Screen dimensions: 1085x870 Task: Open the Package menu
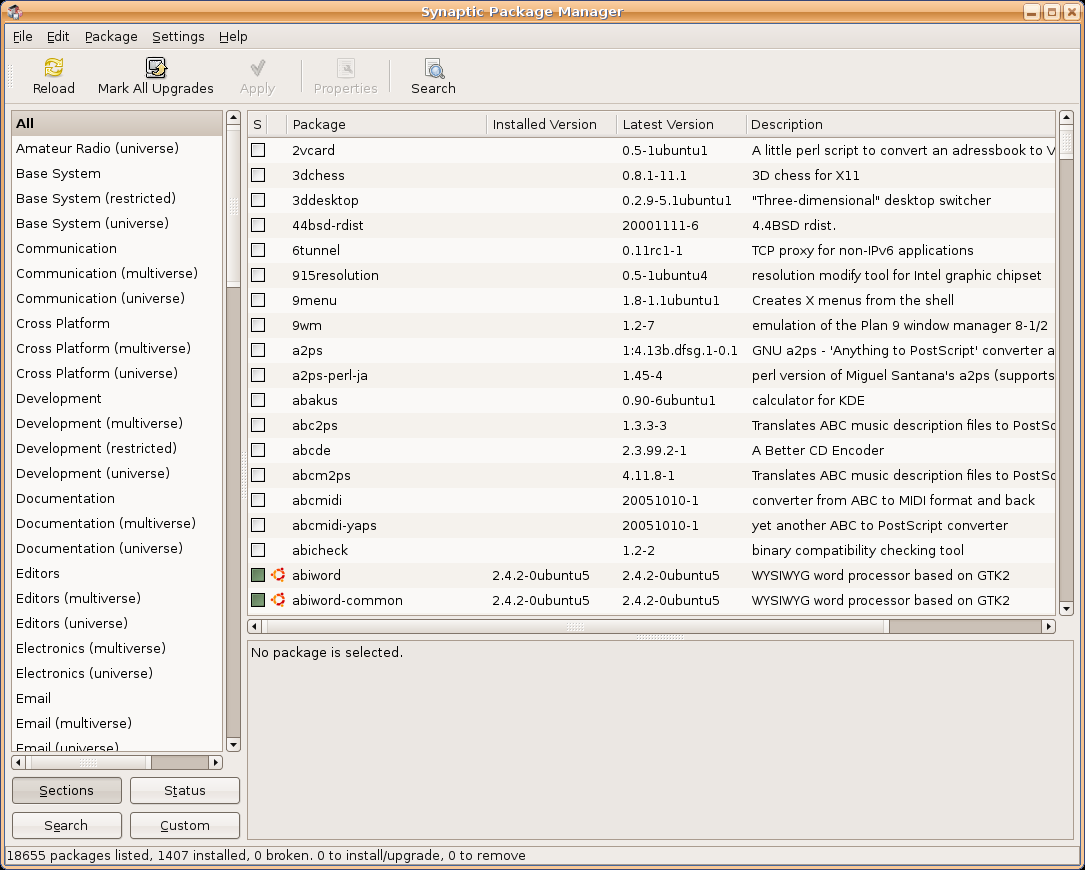[x=111, y=37]
